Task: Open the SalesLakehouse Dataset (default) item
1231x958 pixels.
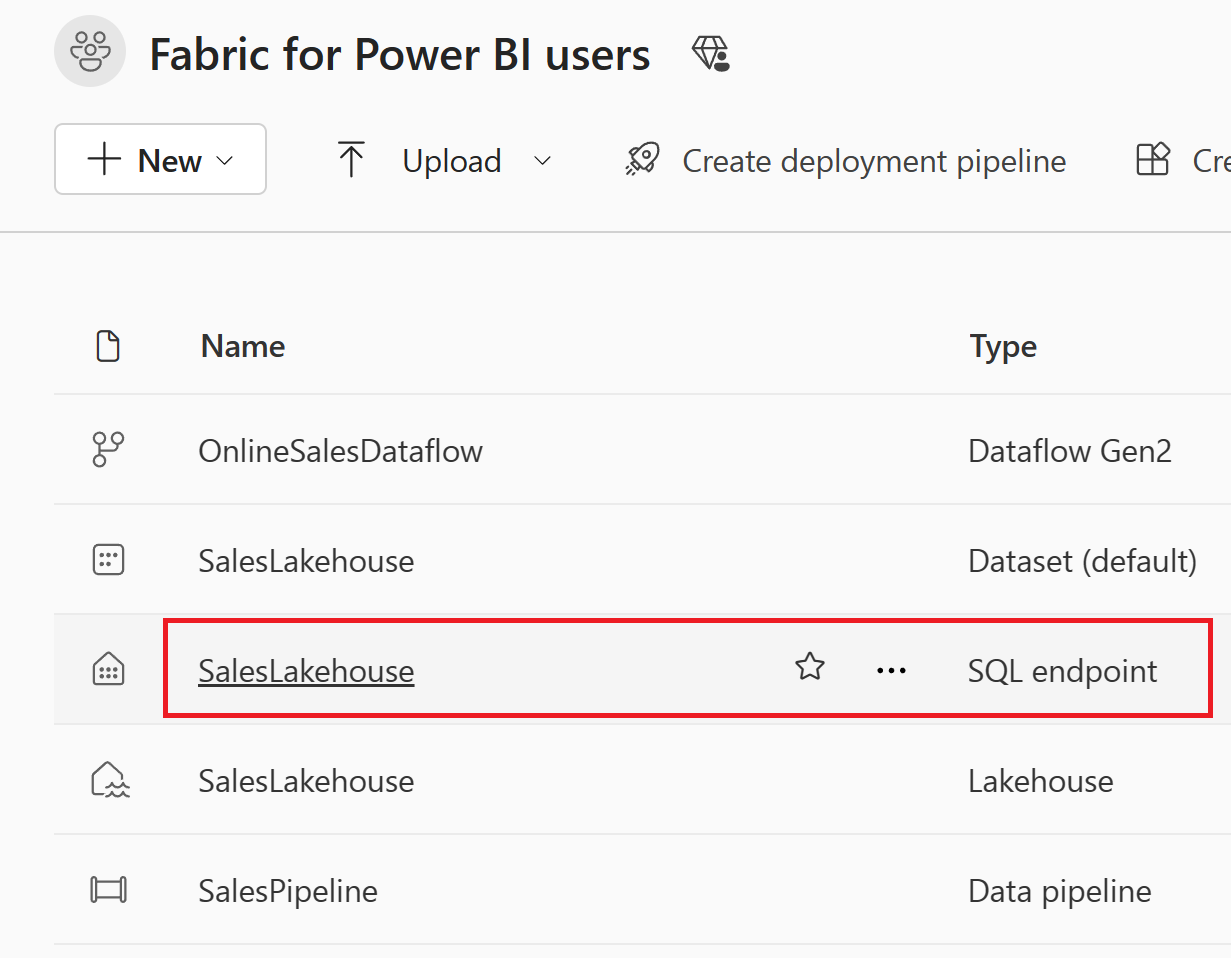Action: coord(306,560)
